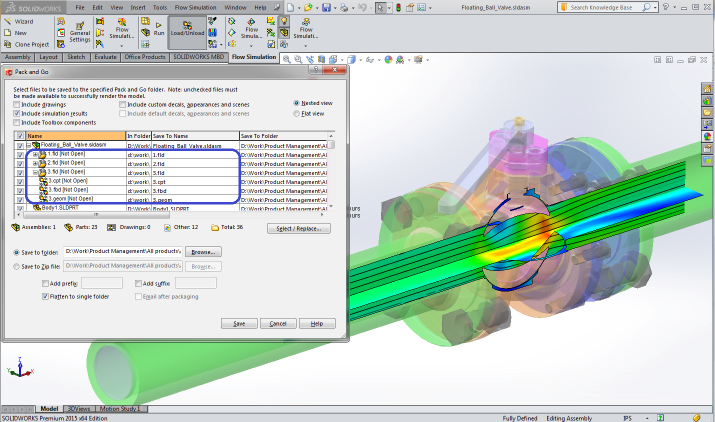Open Search Knowledge Base dropdown arrow
This screenshot has height=422, width=715.
click(655, 7)
